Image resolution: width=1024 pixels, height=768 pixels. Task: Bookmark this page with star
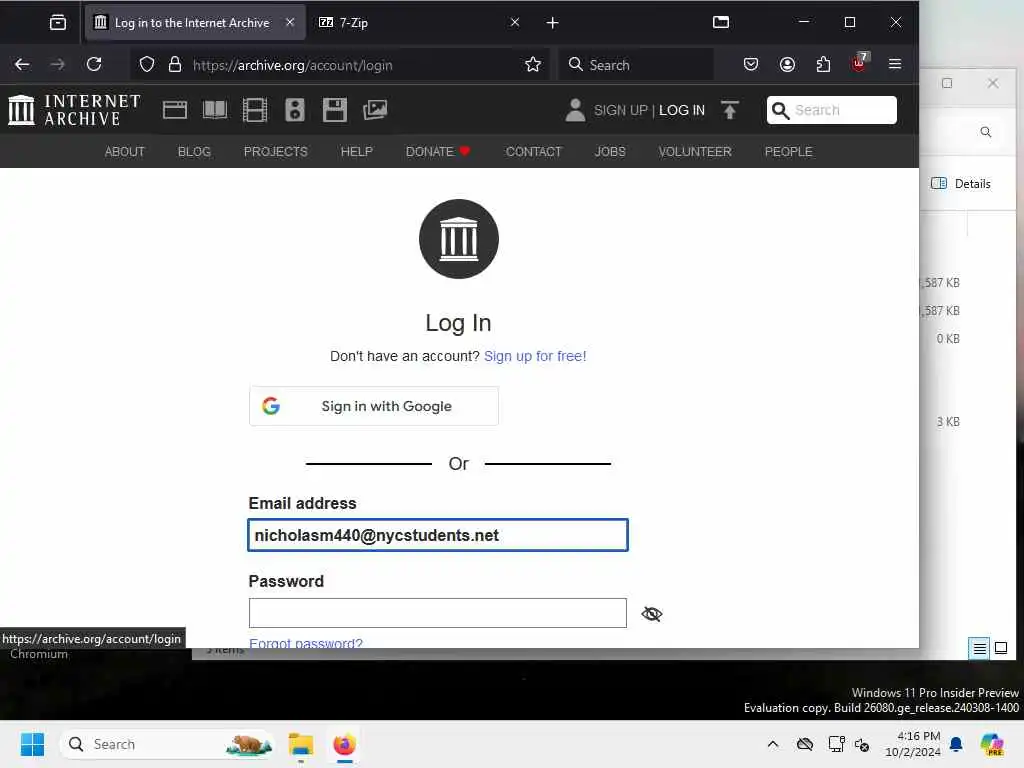click(533, 65)
